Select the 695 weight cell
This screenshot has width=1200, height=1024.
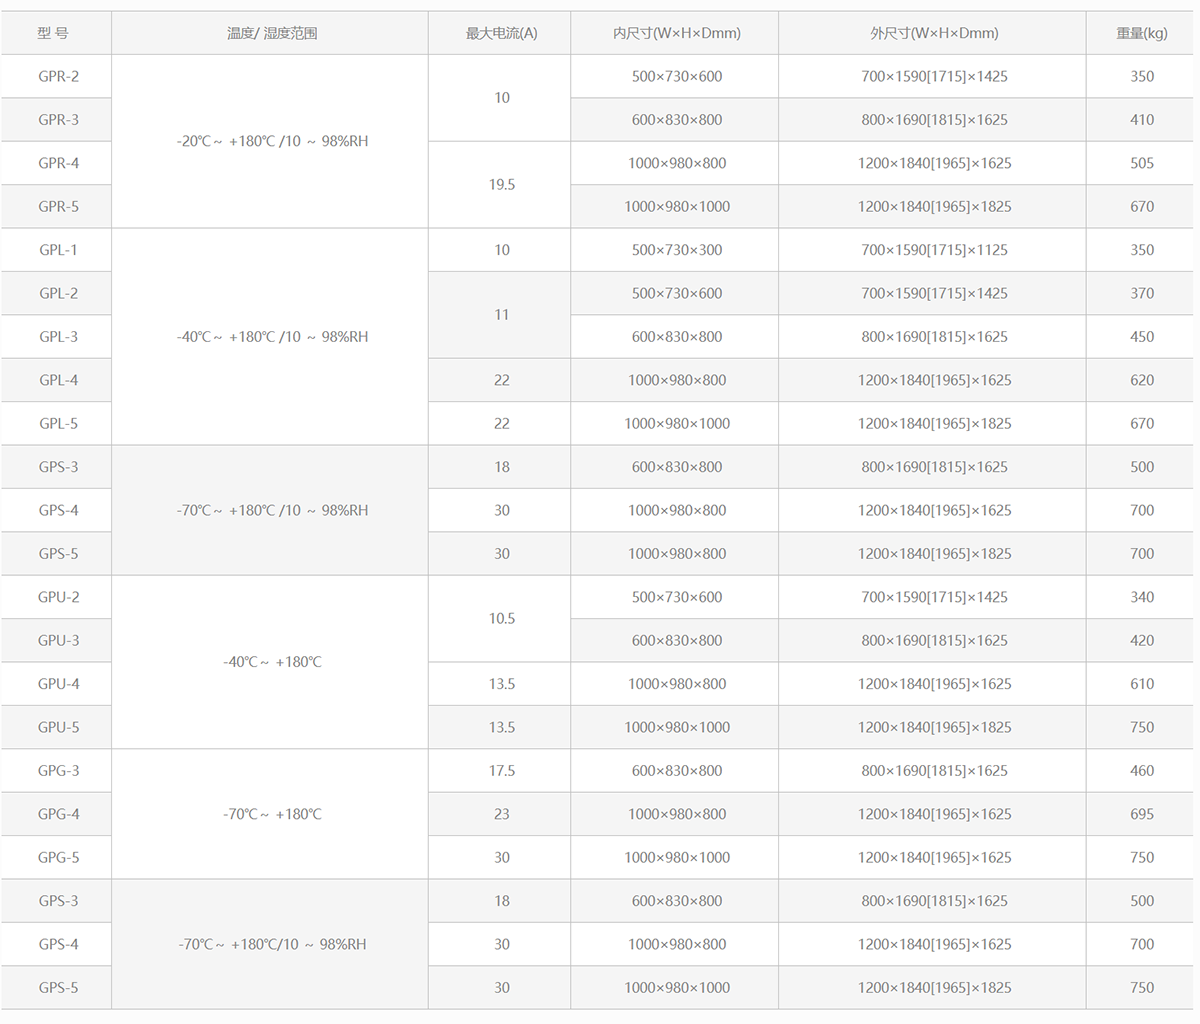point(1141,814)
